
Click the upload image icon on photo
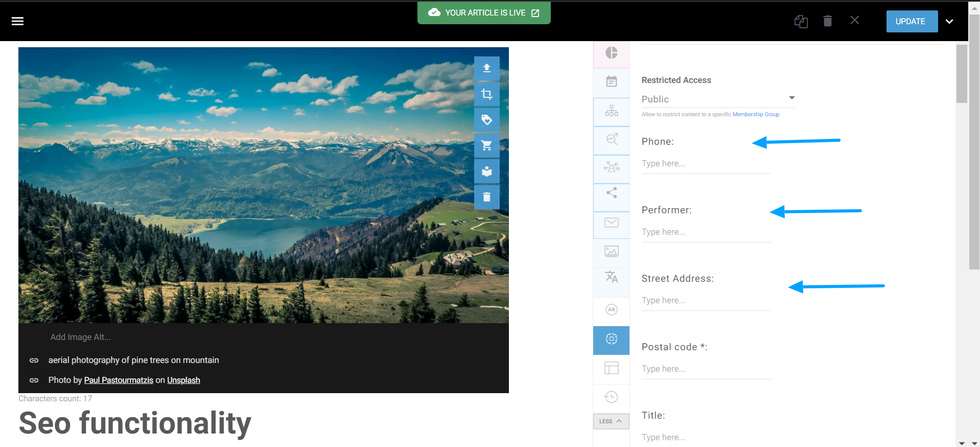coord(486,69)
